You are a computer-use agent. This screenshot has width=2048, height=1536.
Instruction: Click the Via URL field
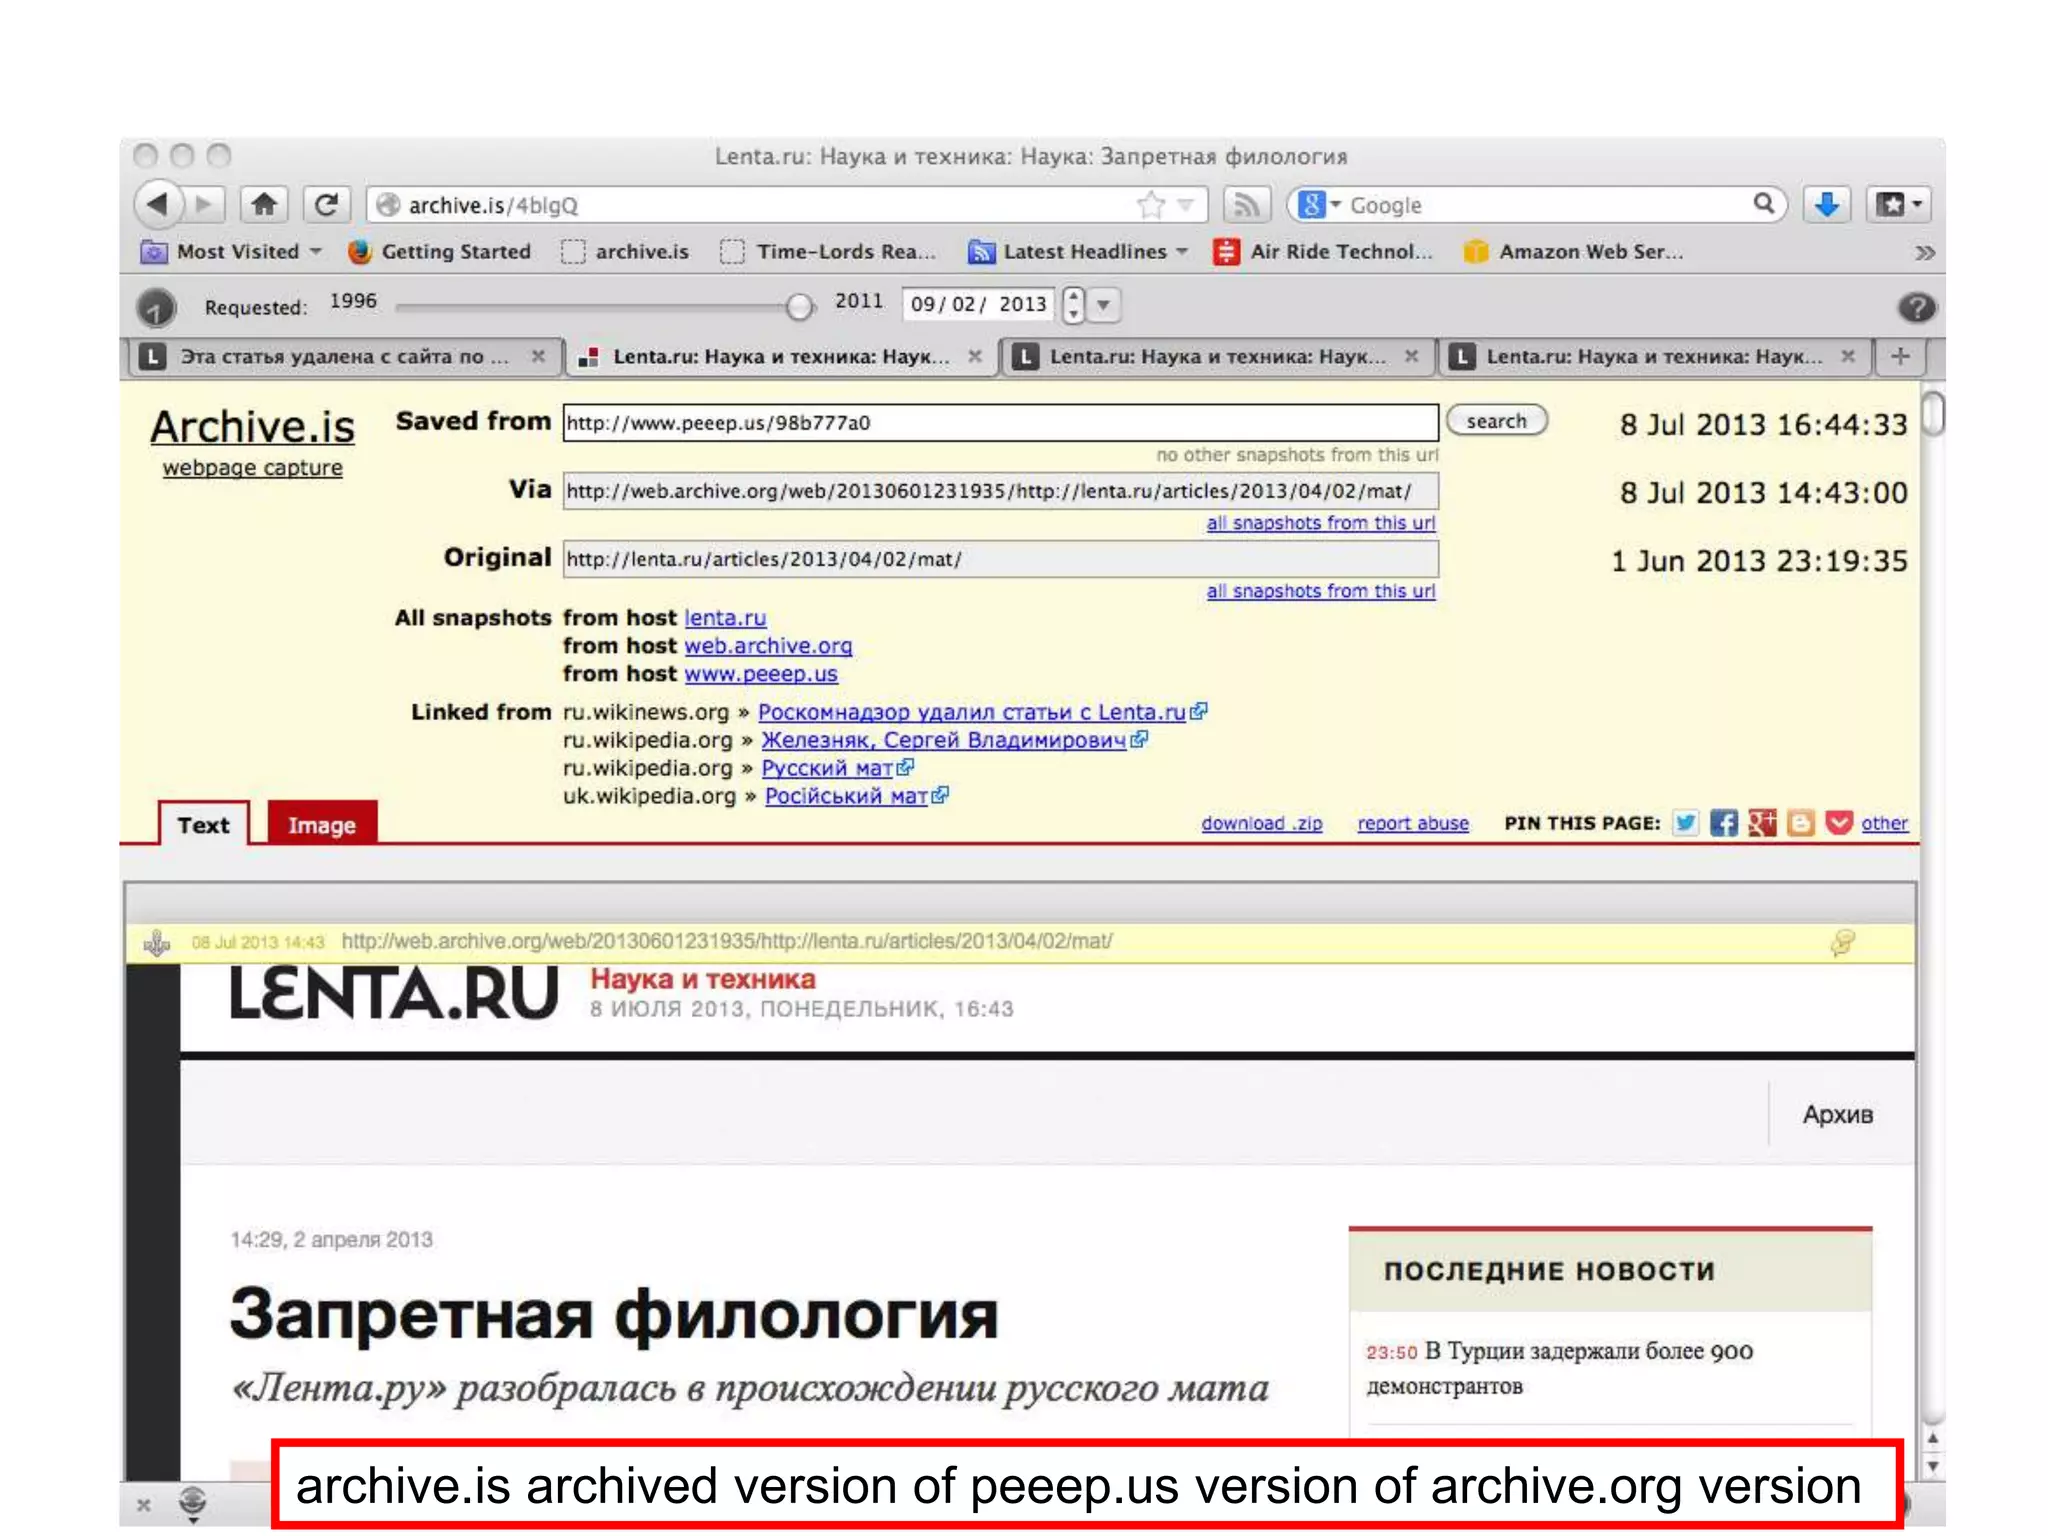click(x=1000, y=491)
